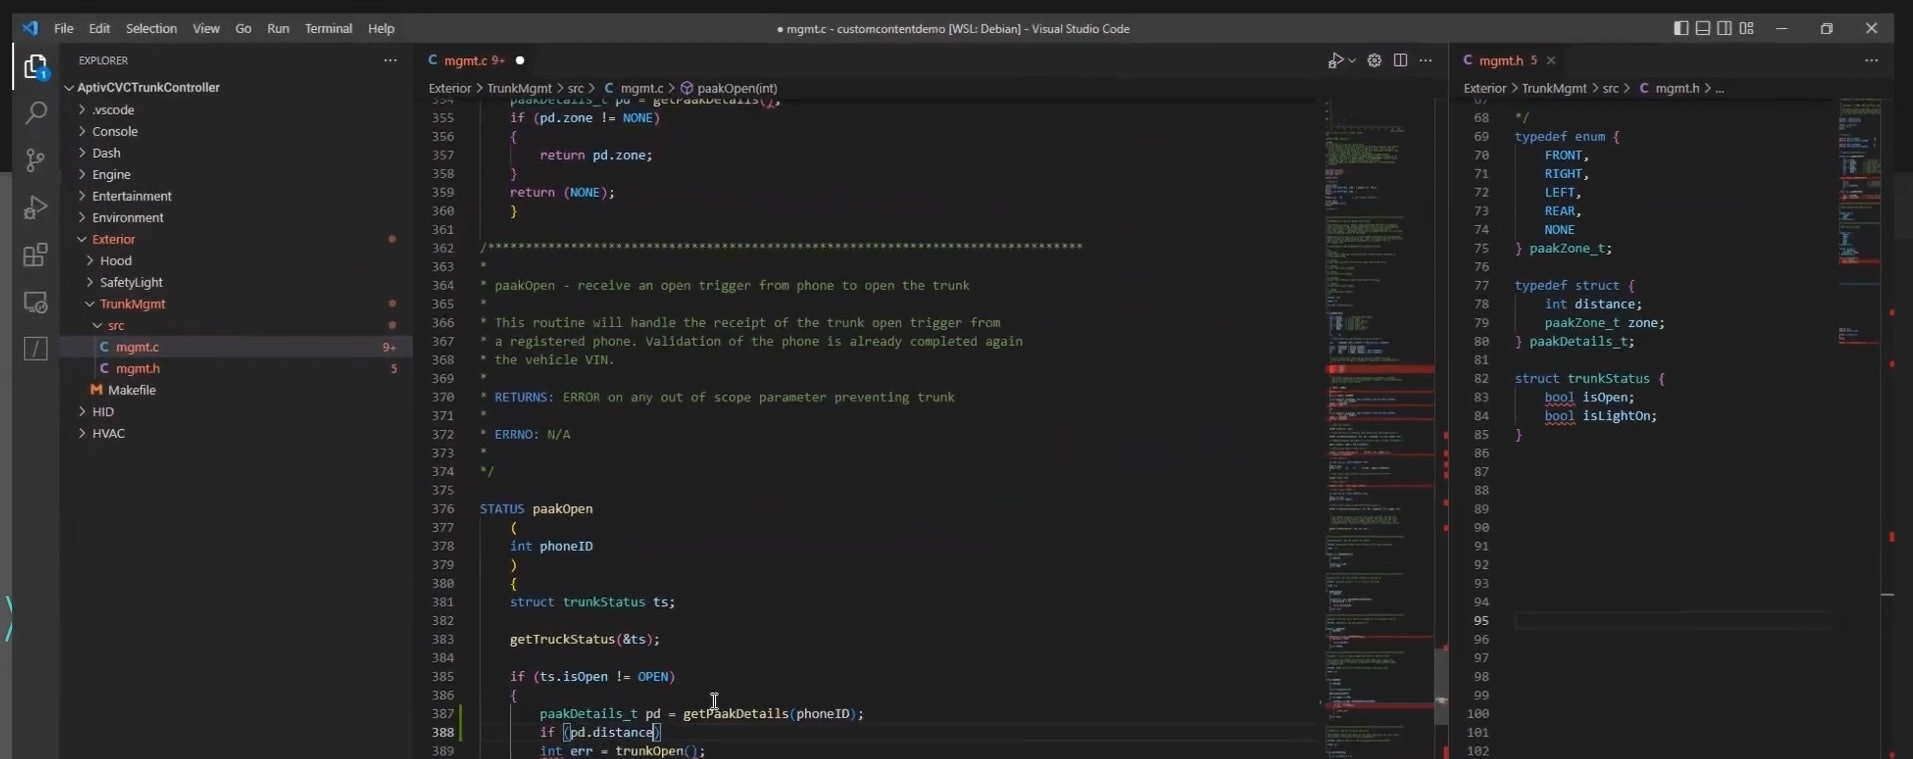Open the Go menu
Image resolution: width=1913 pixels, height=759 pixels.
(243, 28)
